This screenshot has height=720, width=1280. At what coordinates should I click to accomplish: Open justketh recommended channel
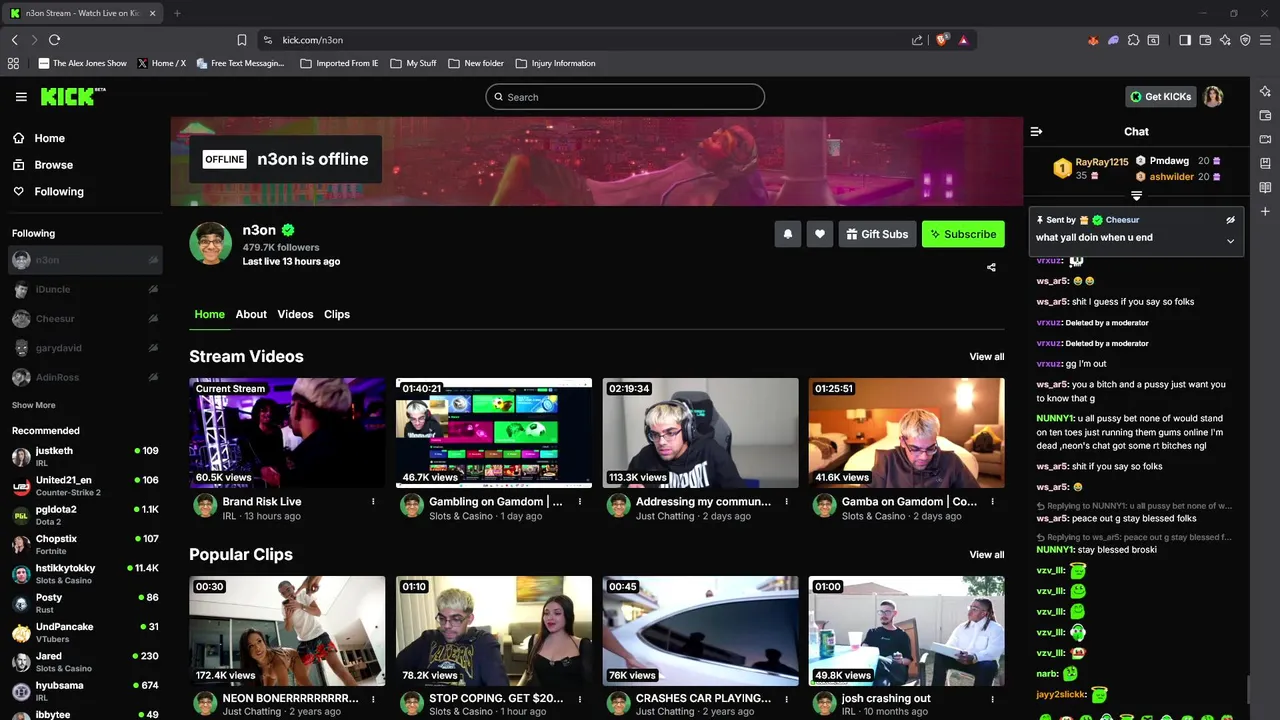[85, 456]
